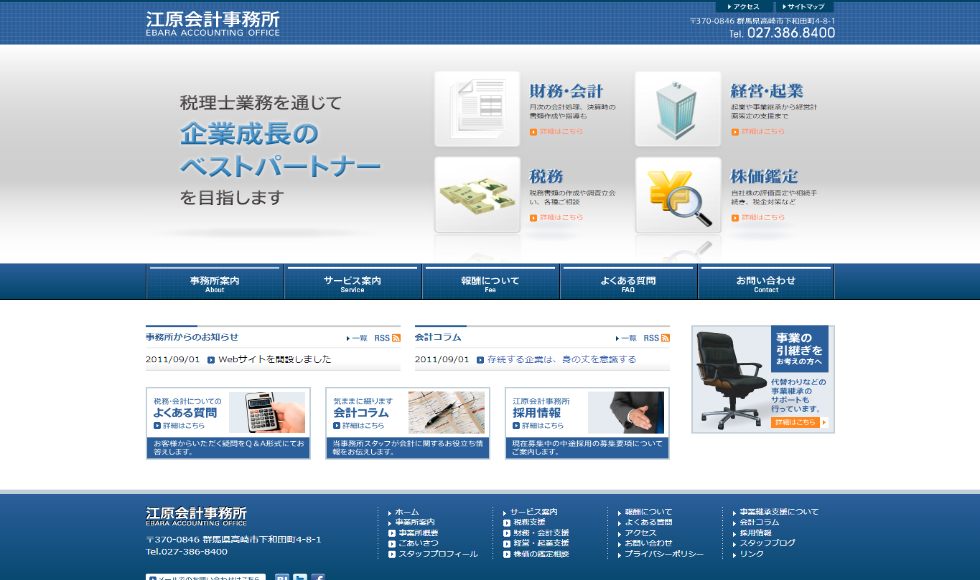Open RSS feed icon for 会計コラム
980x580 pixels.
664,338
